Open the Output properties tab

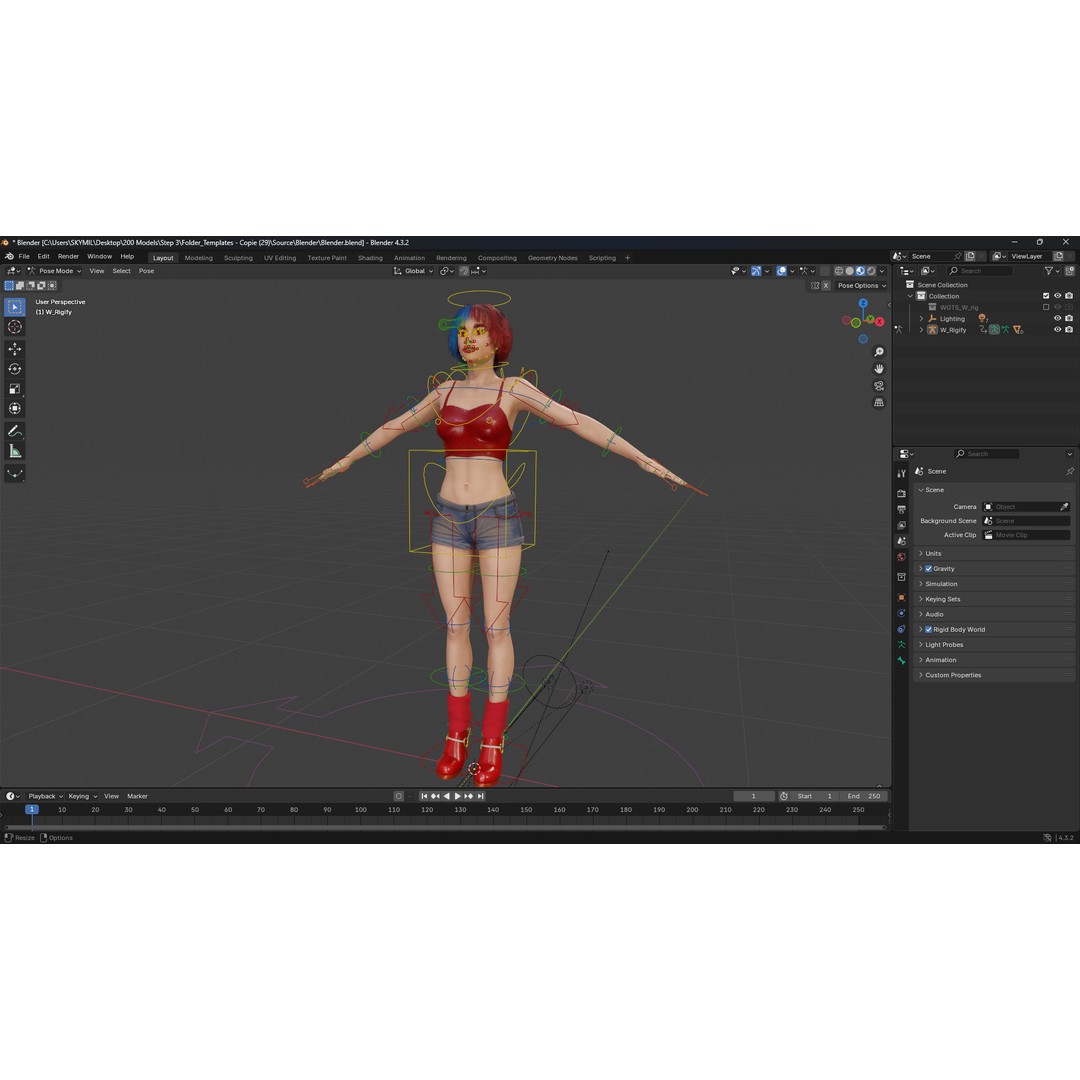coord(902,509)
